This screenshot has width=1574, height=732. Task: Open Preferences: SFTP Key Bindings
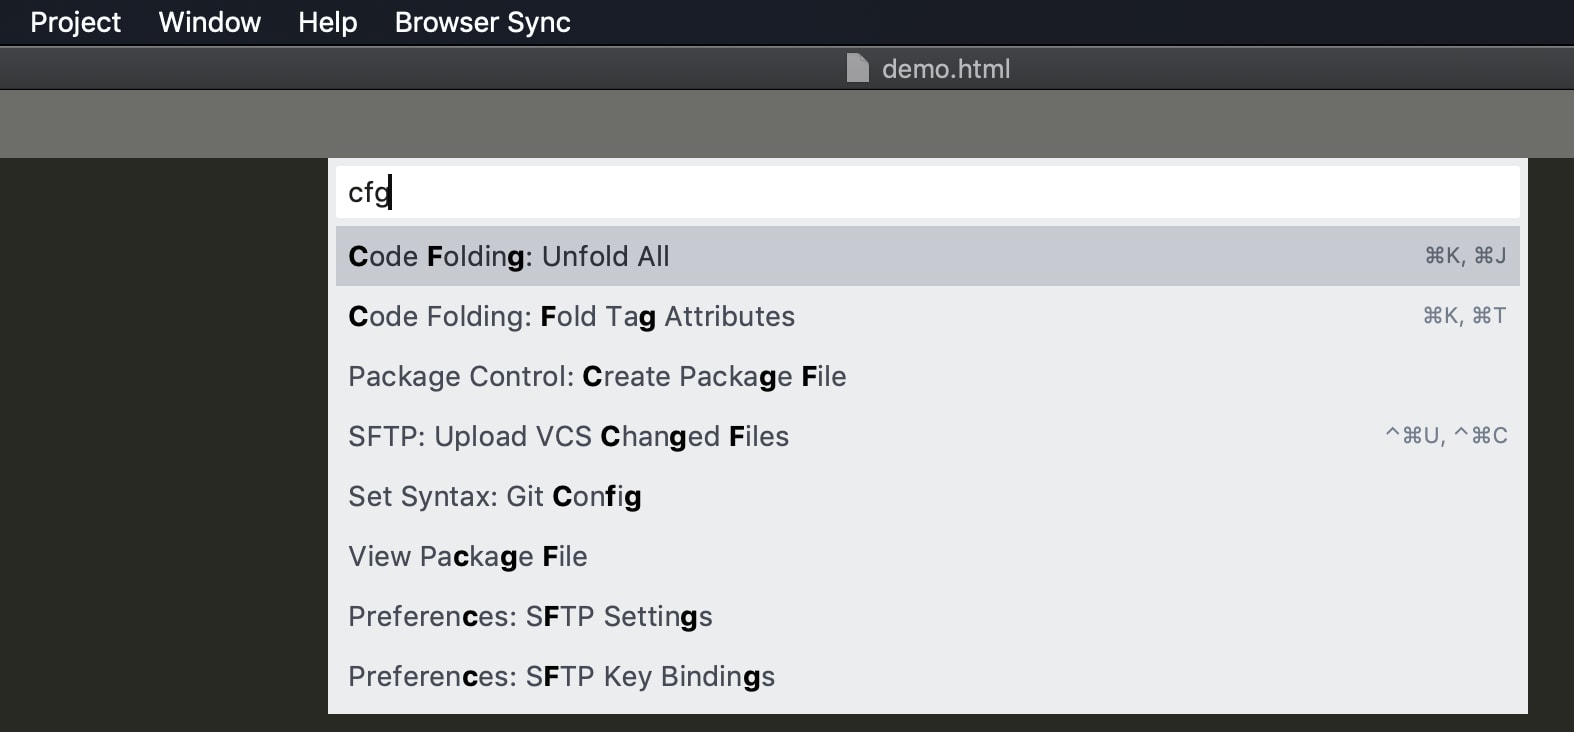click(x=927, y=676)
